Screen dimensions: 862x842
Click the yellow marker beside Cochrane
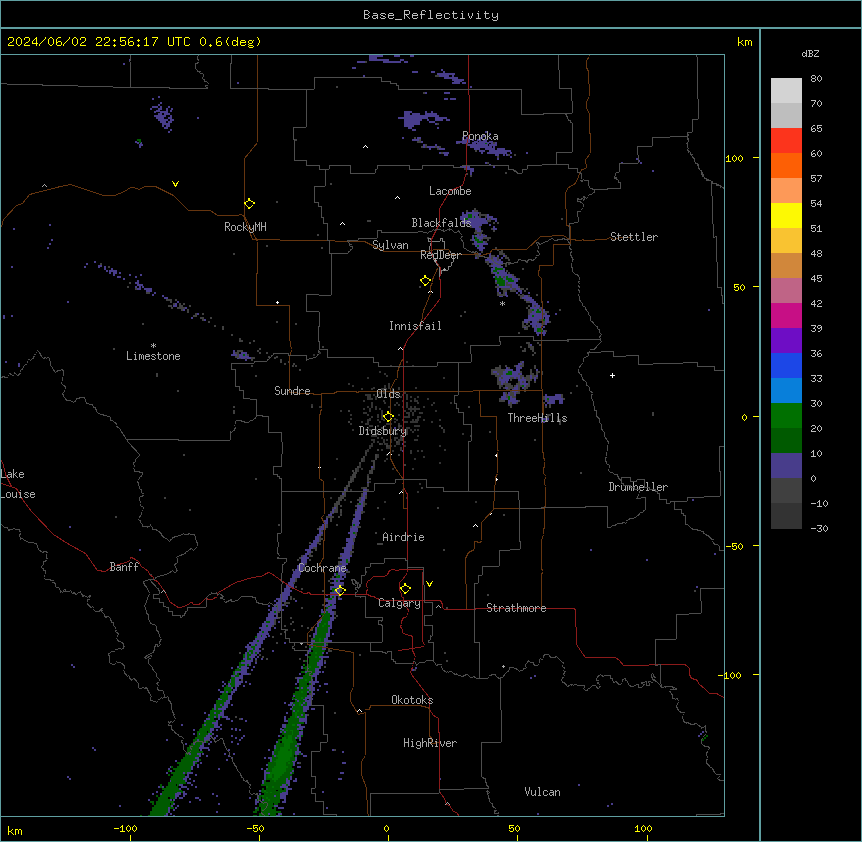tap(340, 590)
